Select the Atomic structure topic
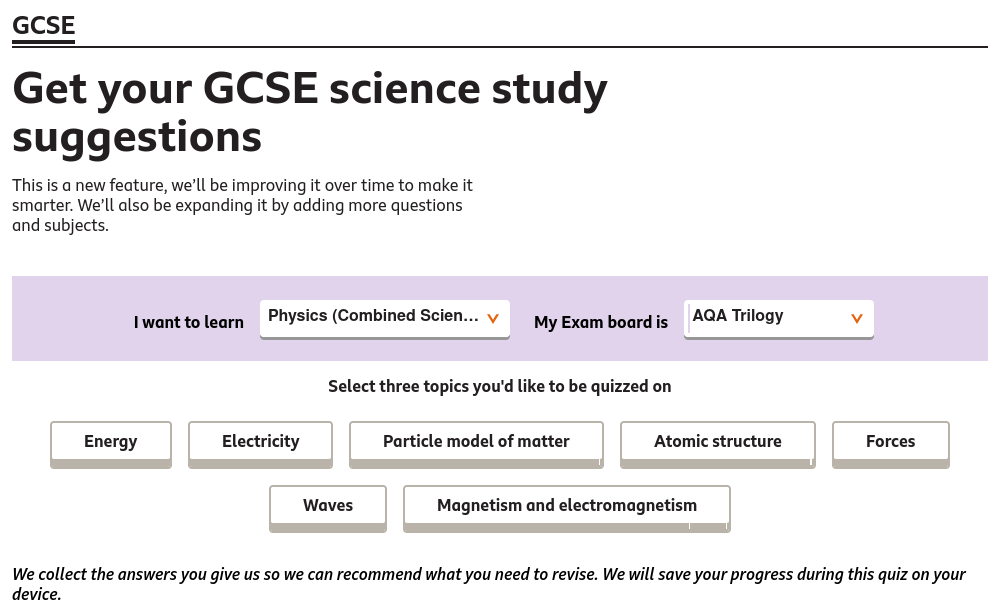The height and width of the screenshot is (616, 1000). click(718, 442)
